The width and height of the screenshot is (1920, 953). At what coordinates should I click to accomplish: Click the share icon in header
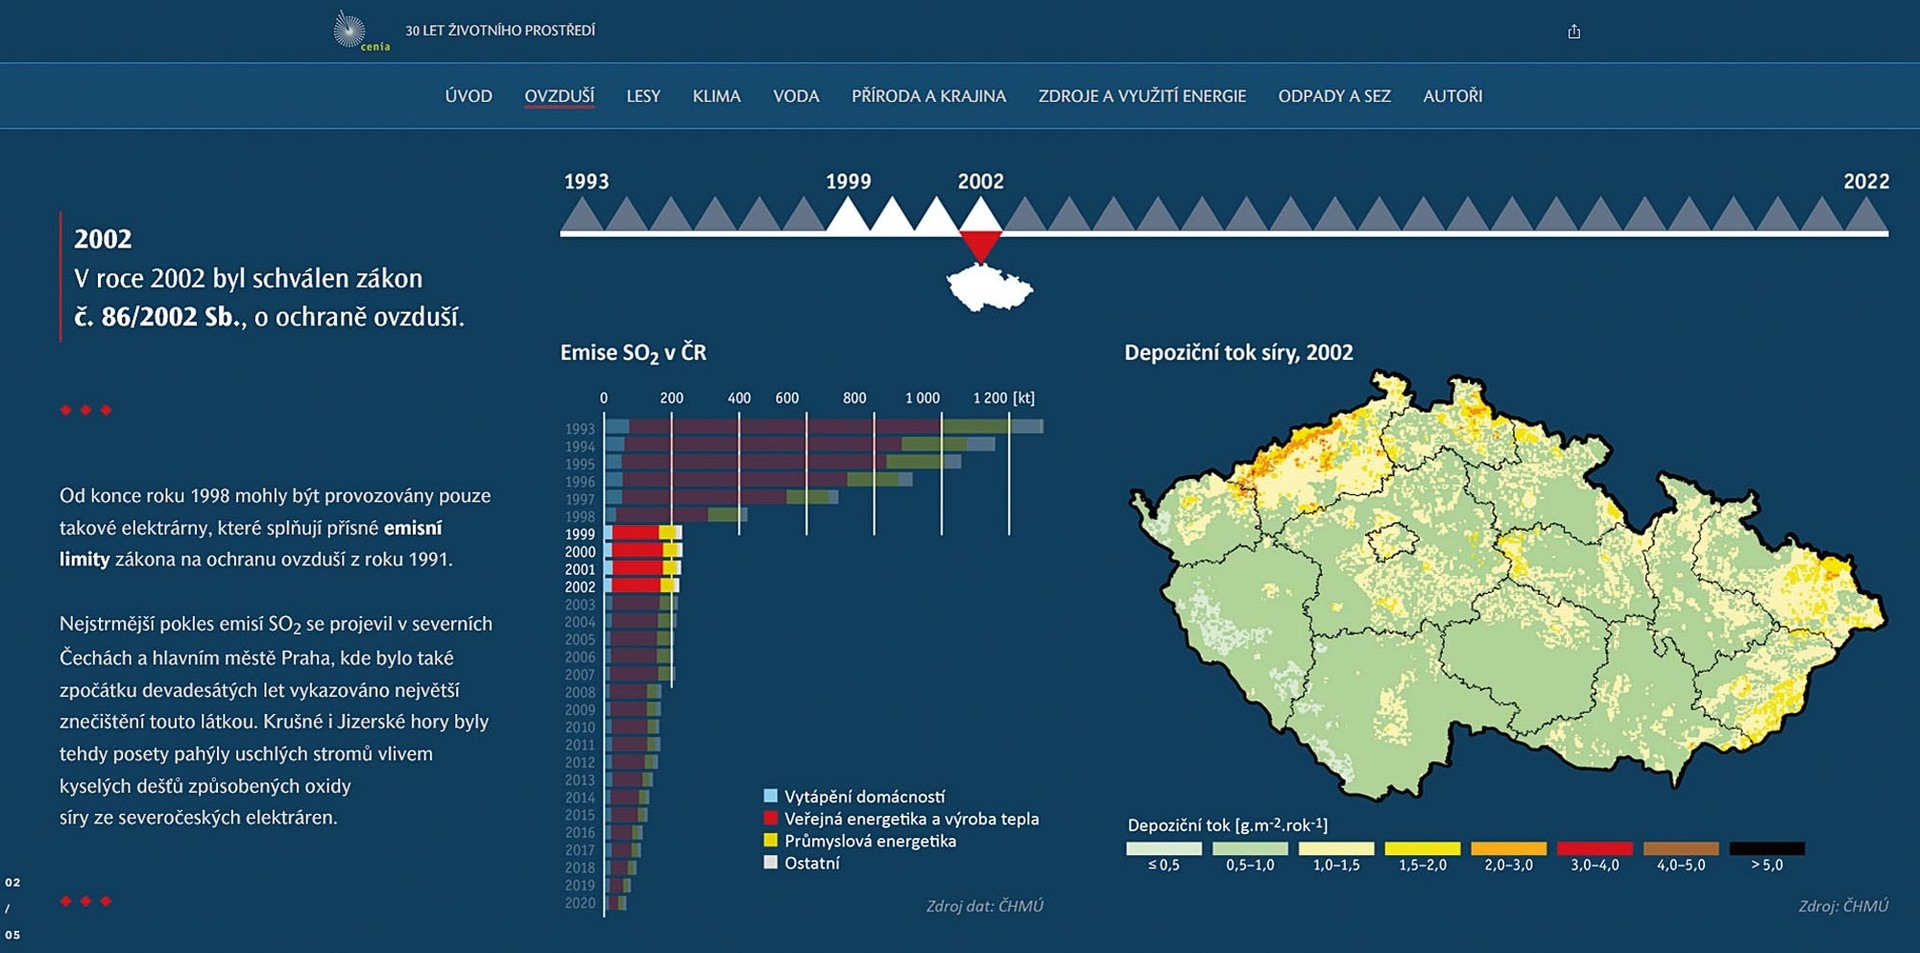[1573, 32]
